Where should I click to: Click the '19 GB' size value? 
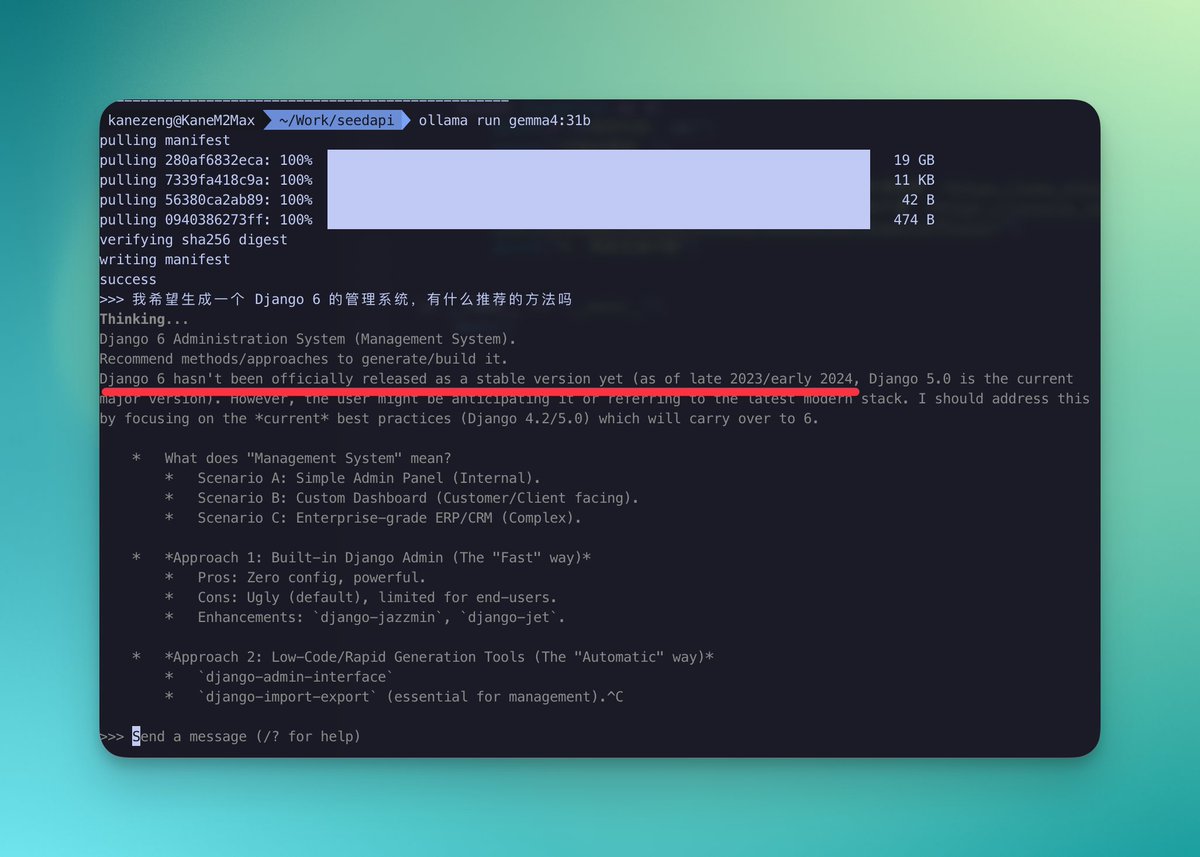(x=914, y=160)
